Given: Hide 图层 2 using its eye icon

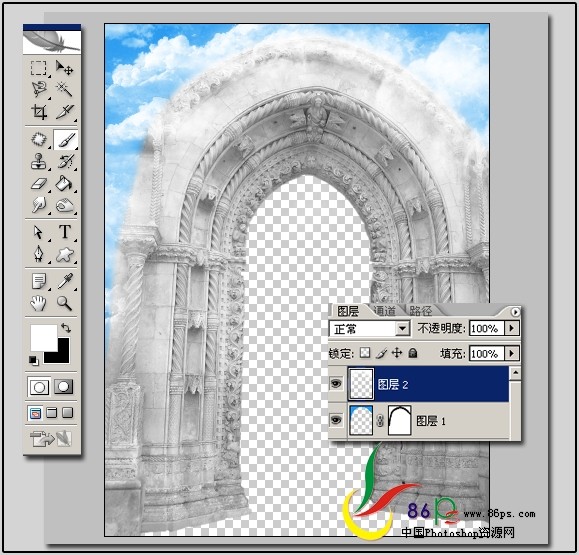Looking at the screenshot, I should coord(336,384).
